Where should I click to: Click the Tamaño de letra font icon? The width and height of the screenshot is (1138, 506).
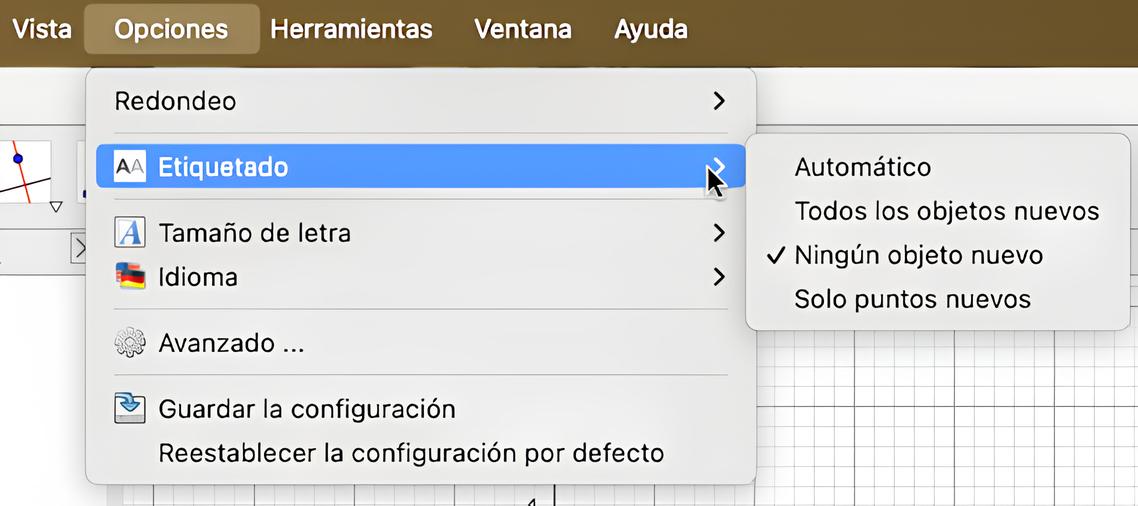coord(130,233)
